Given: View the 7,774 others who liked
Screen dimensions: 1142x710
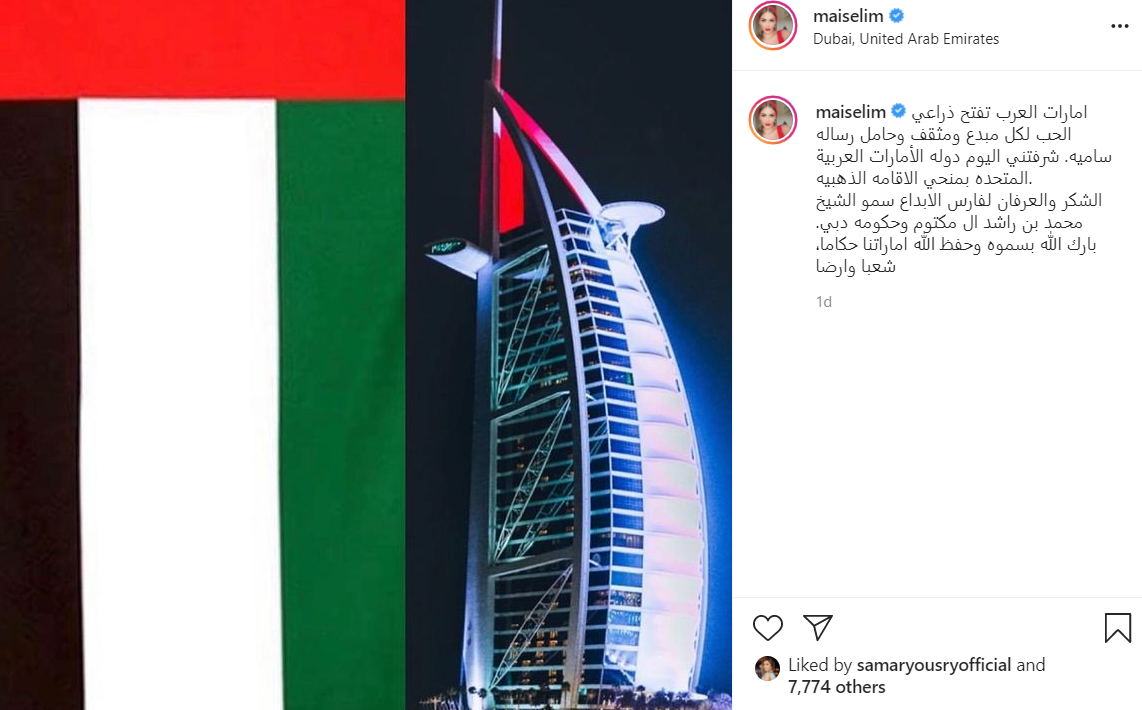Looking at the screenshot, I should 837,687.
